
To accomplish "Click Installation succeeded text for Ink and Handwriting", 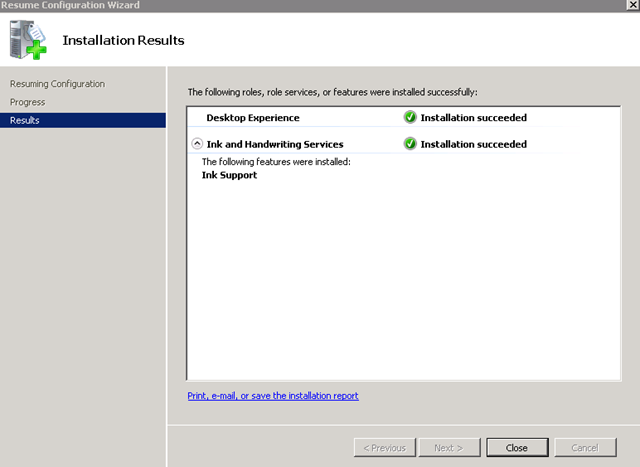I will click(473, 144).
